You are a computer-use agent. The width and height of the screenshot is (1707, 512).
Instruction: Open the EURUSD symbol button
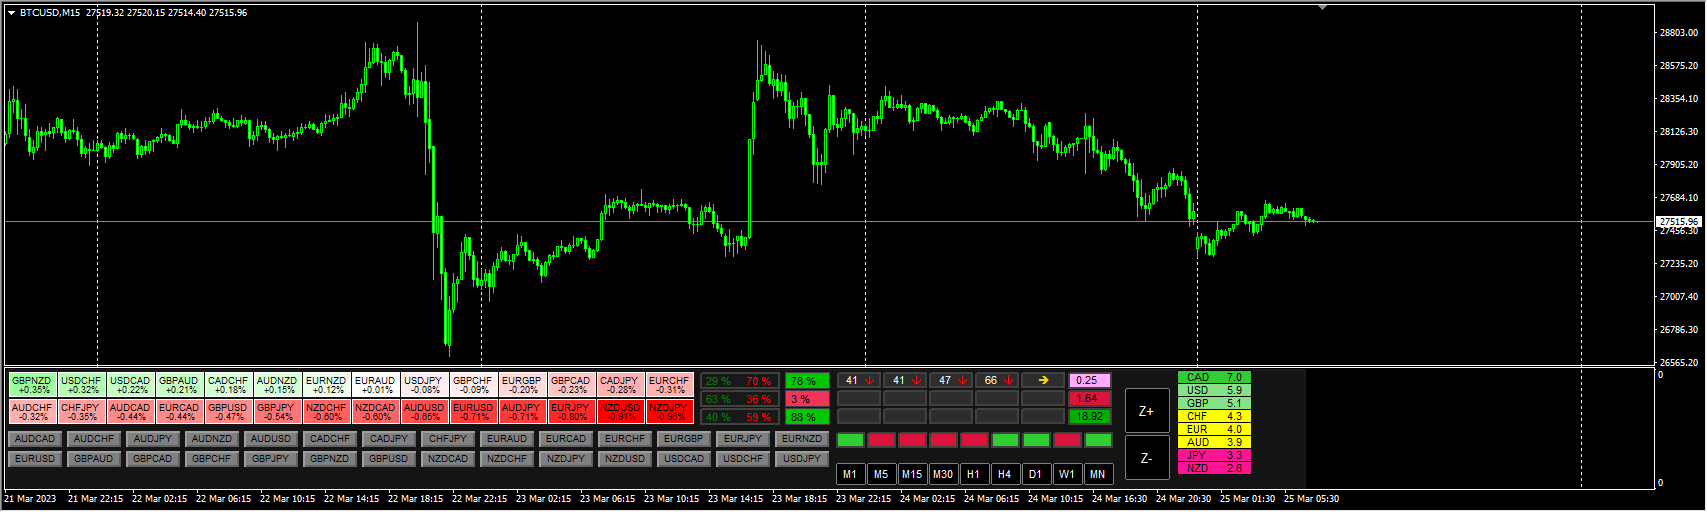coord(35,459)
